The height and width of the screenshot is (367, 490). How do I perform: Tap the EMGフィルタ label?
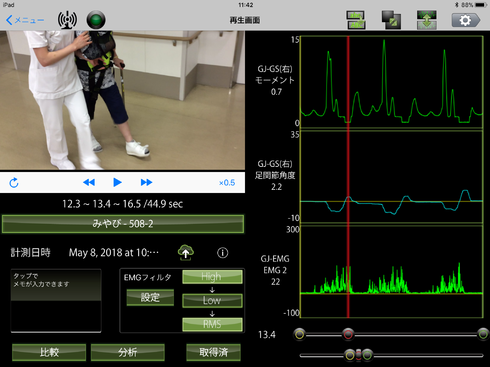pyautogui.click(x=148, y=277)
